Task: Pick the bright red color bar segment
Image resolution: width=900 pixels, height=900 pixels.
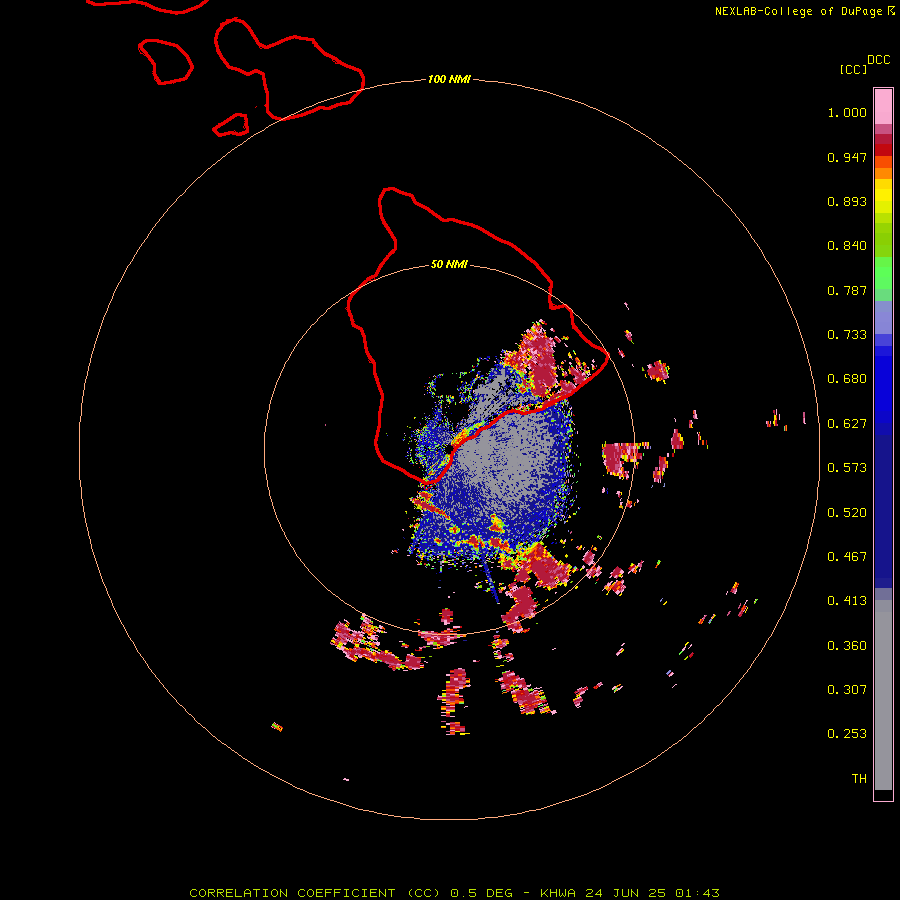Action: (883, 150)
